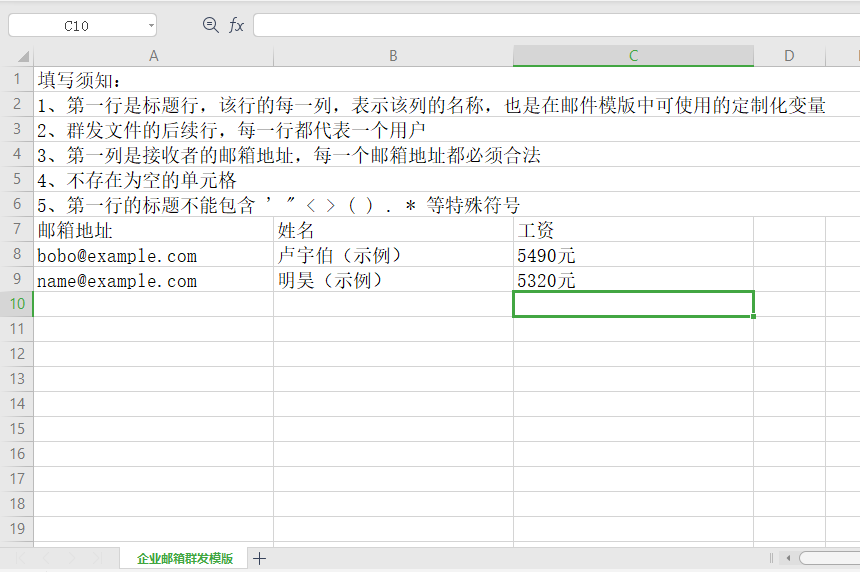Select column B header
This screenshot has width=860, height=572.
pyautogui.click(x=393, y=56)
